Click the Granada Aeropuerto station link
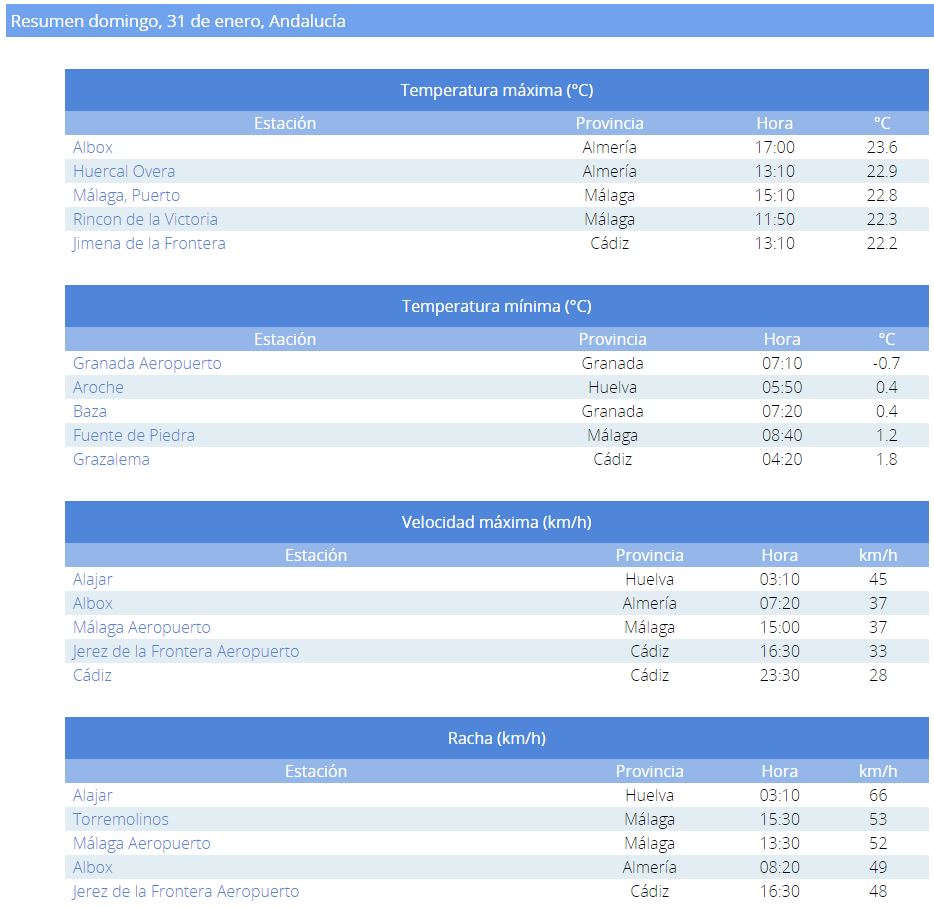This screenshot has width=934, height=907. (x=147, y=363)
